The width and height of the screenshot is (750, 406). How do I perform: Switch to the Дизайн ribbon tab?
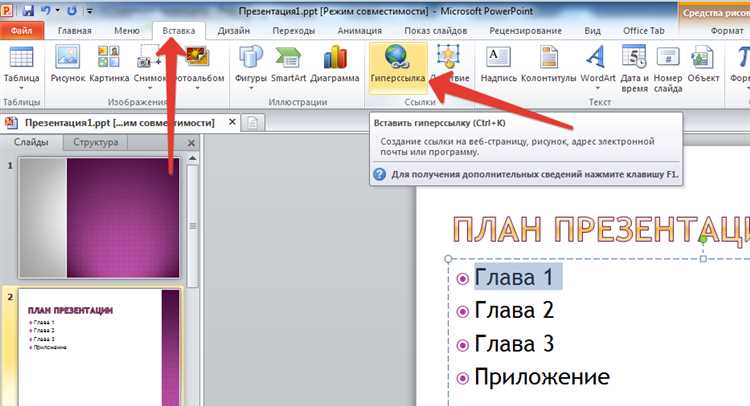(x=234, y=31)
